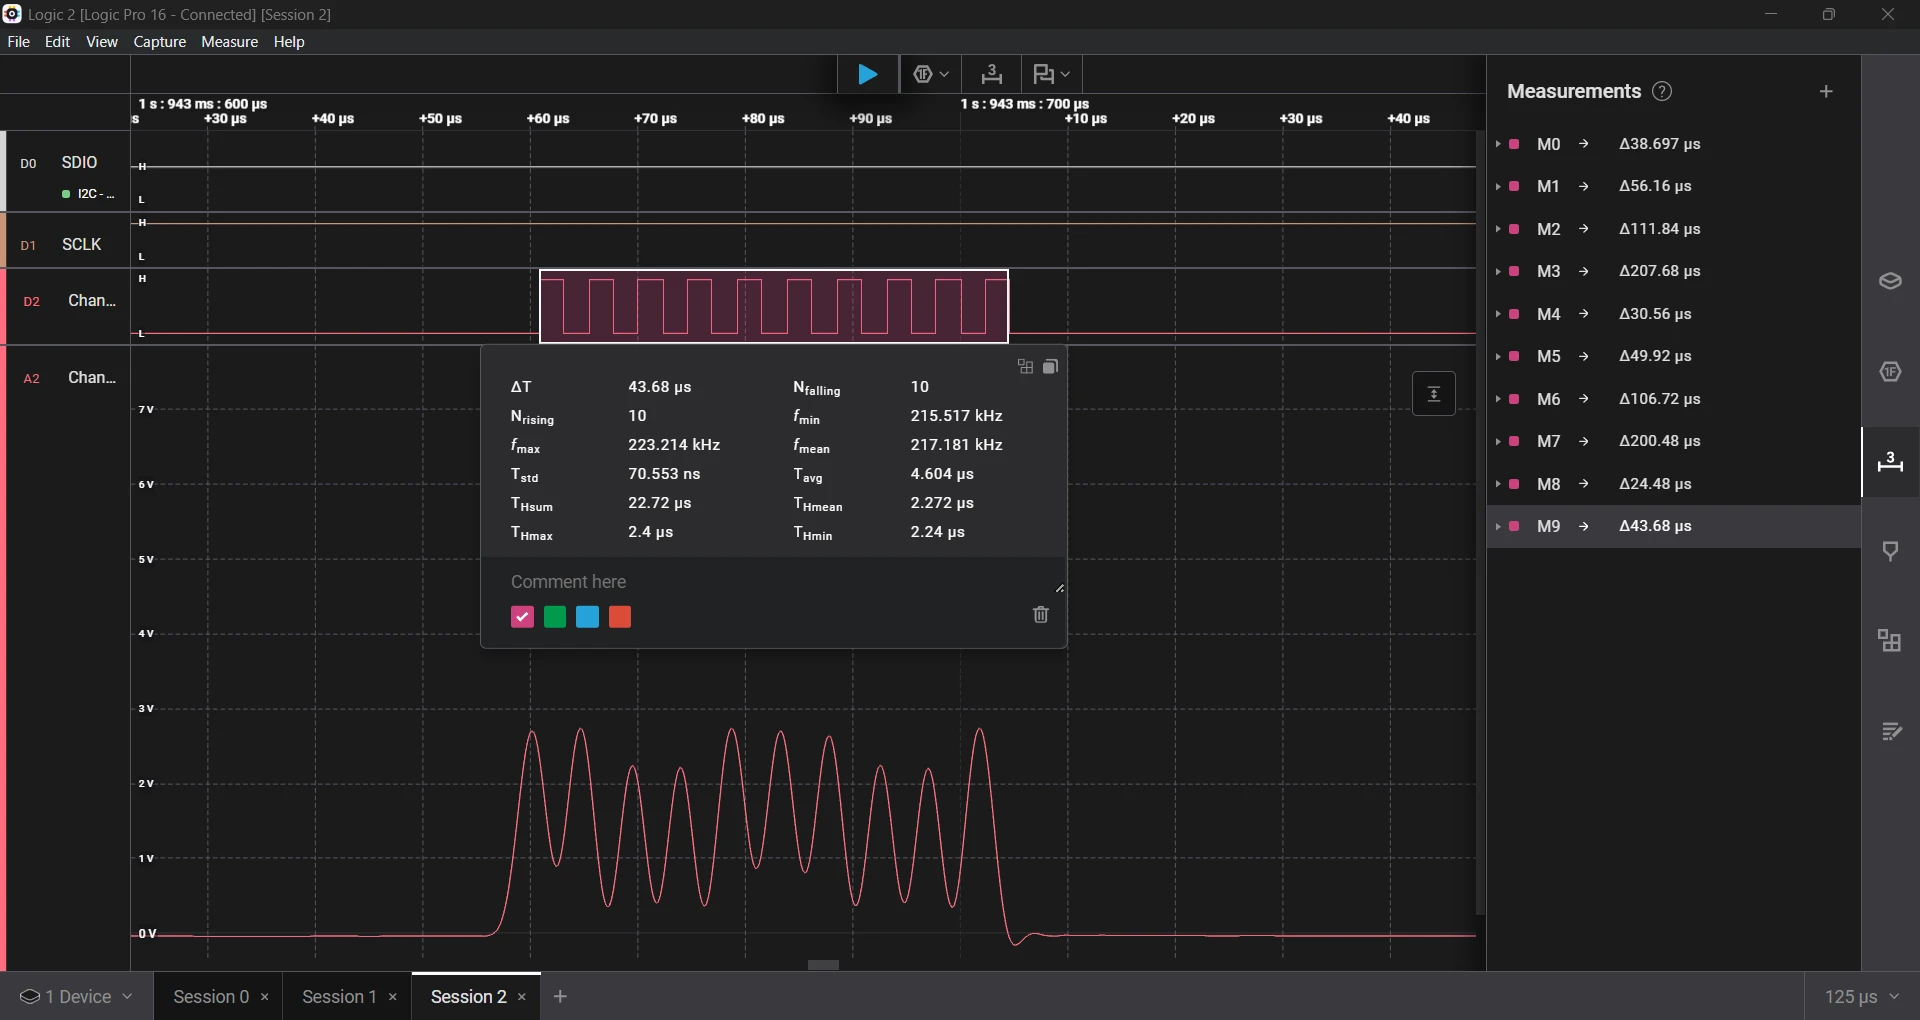Start capture with the blue play button
The width and height of the screenshot is (1920, 1020).
click(x=867, y=75)
